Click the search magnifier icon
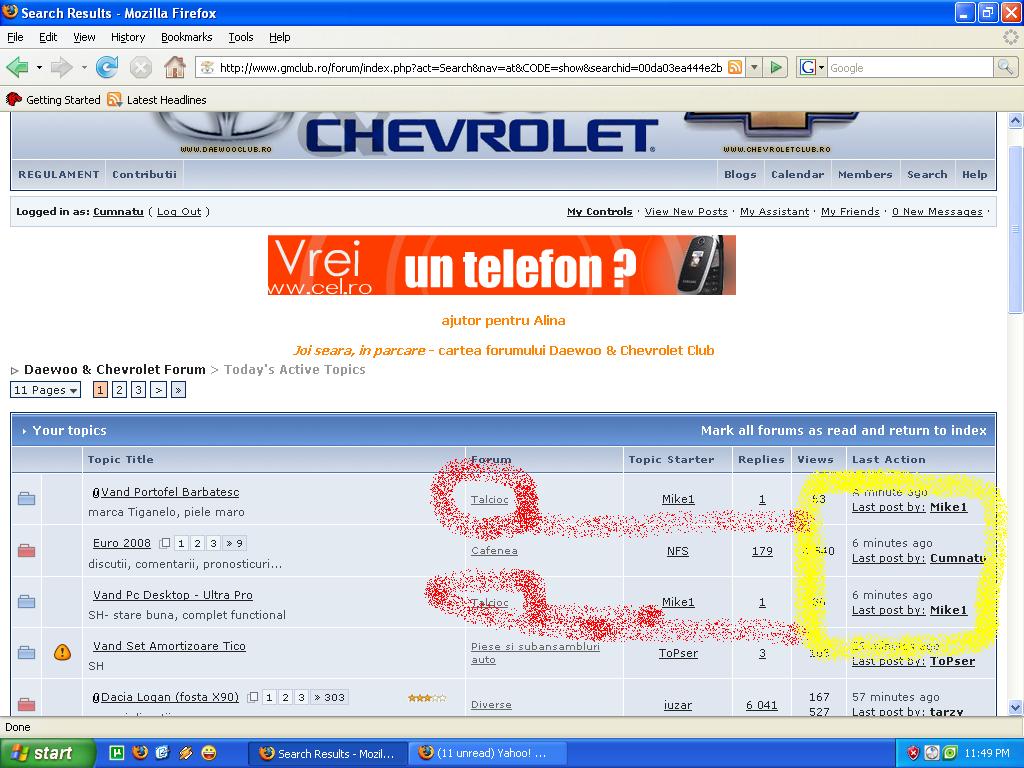The width and height of the screenshot is (1024, 768). coord(1005,68)
